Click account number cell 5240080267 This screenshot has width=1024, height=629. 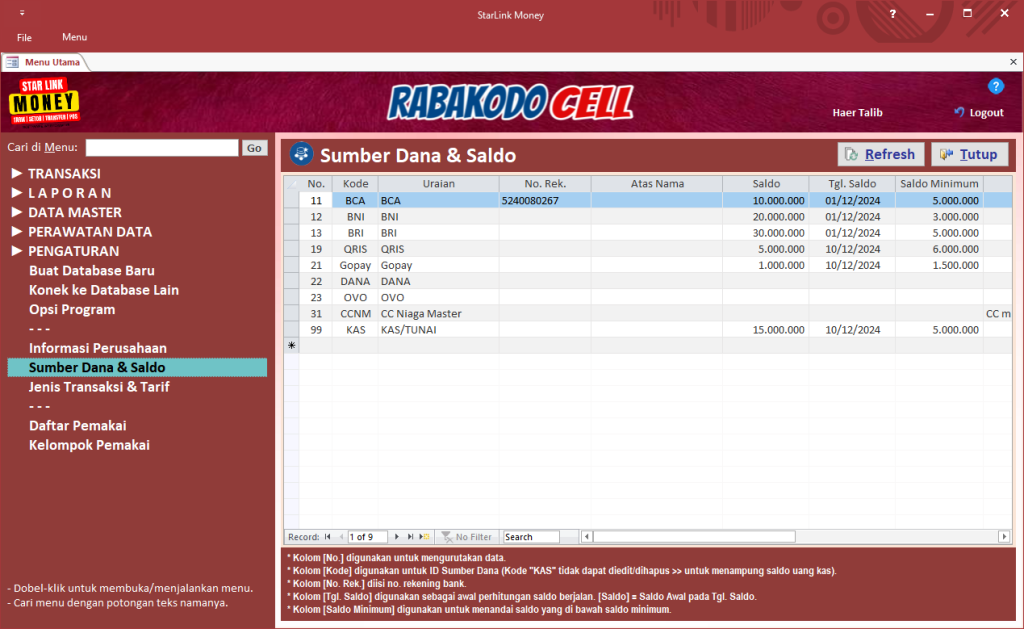545,201
